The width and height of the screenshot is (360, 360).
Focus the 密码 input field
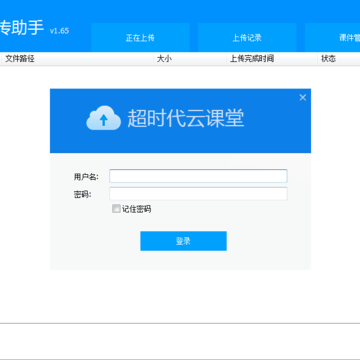(198, 194)
